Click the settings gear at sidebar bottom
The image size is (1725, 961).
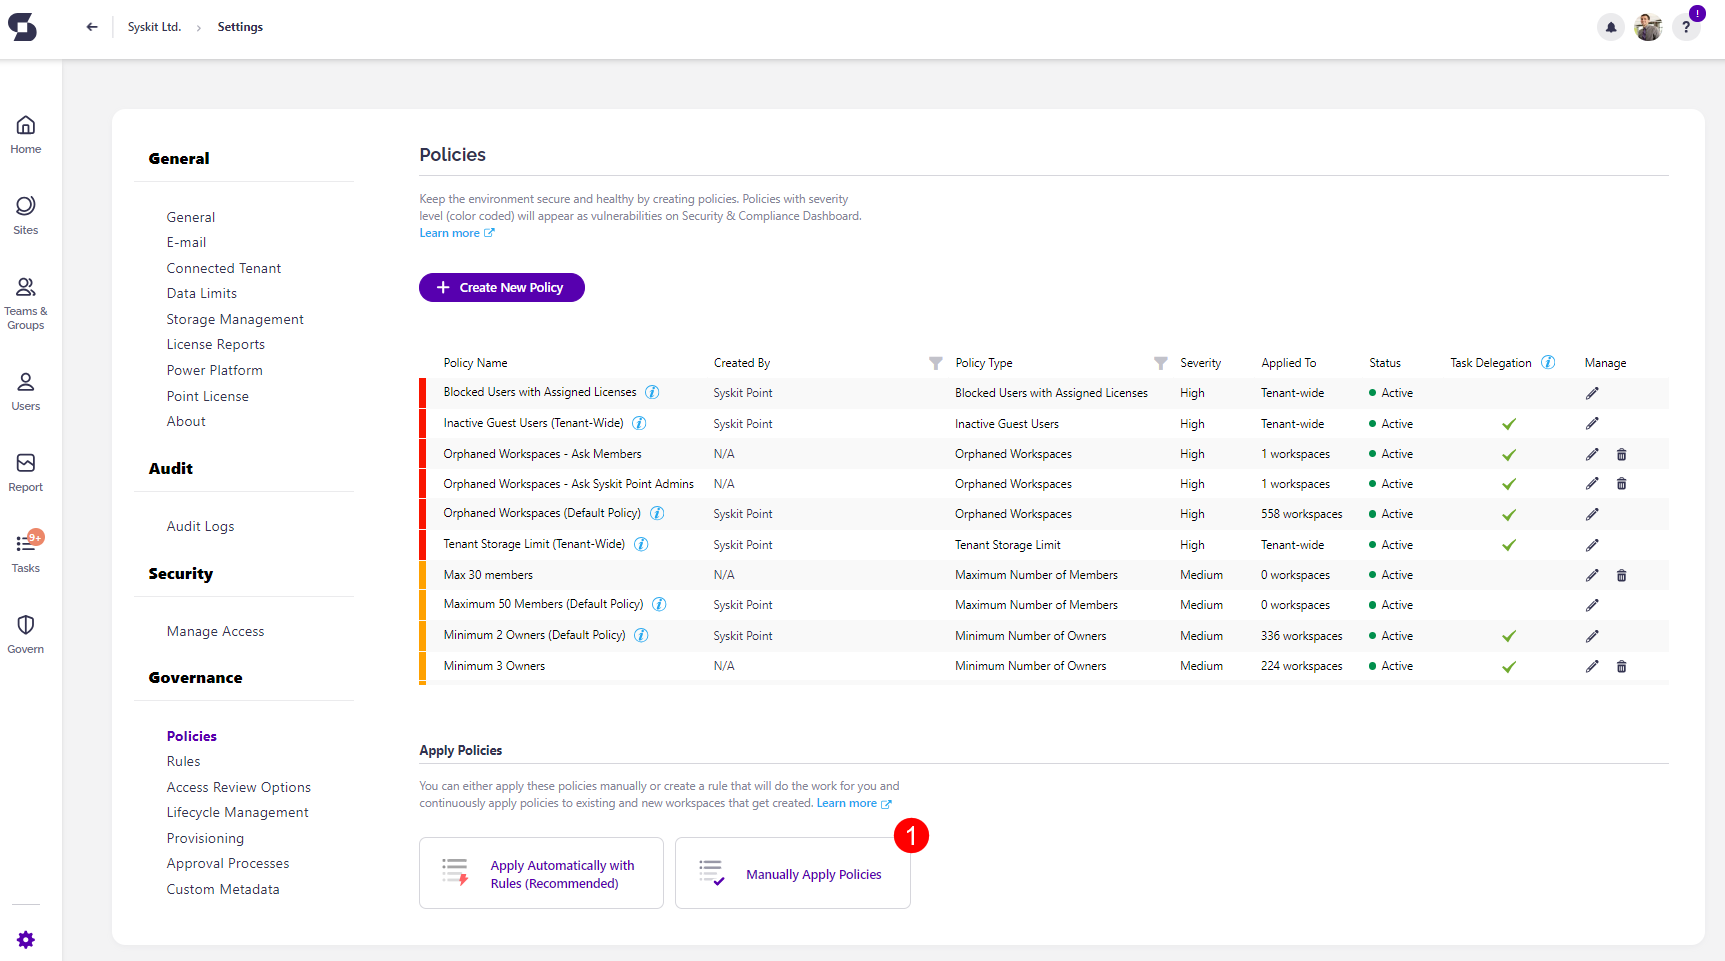(x=25, y=939)
